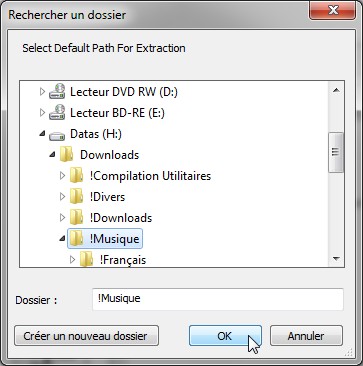Select the Datas (H:) disk icon
363x366 pixels.
(57, 135)
